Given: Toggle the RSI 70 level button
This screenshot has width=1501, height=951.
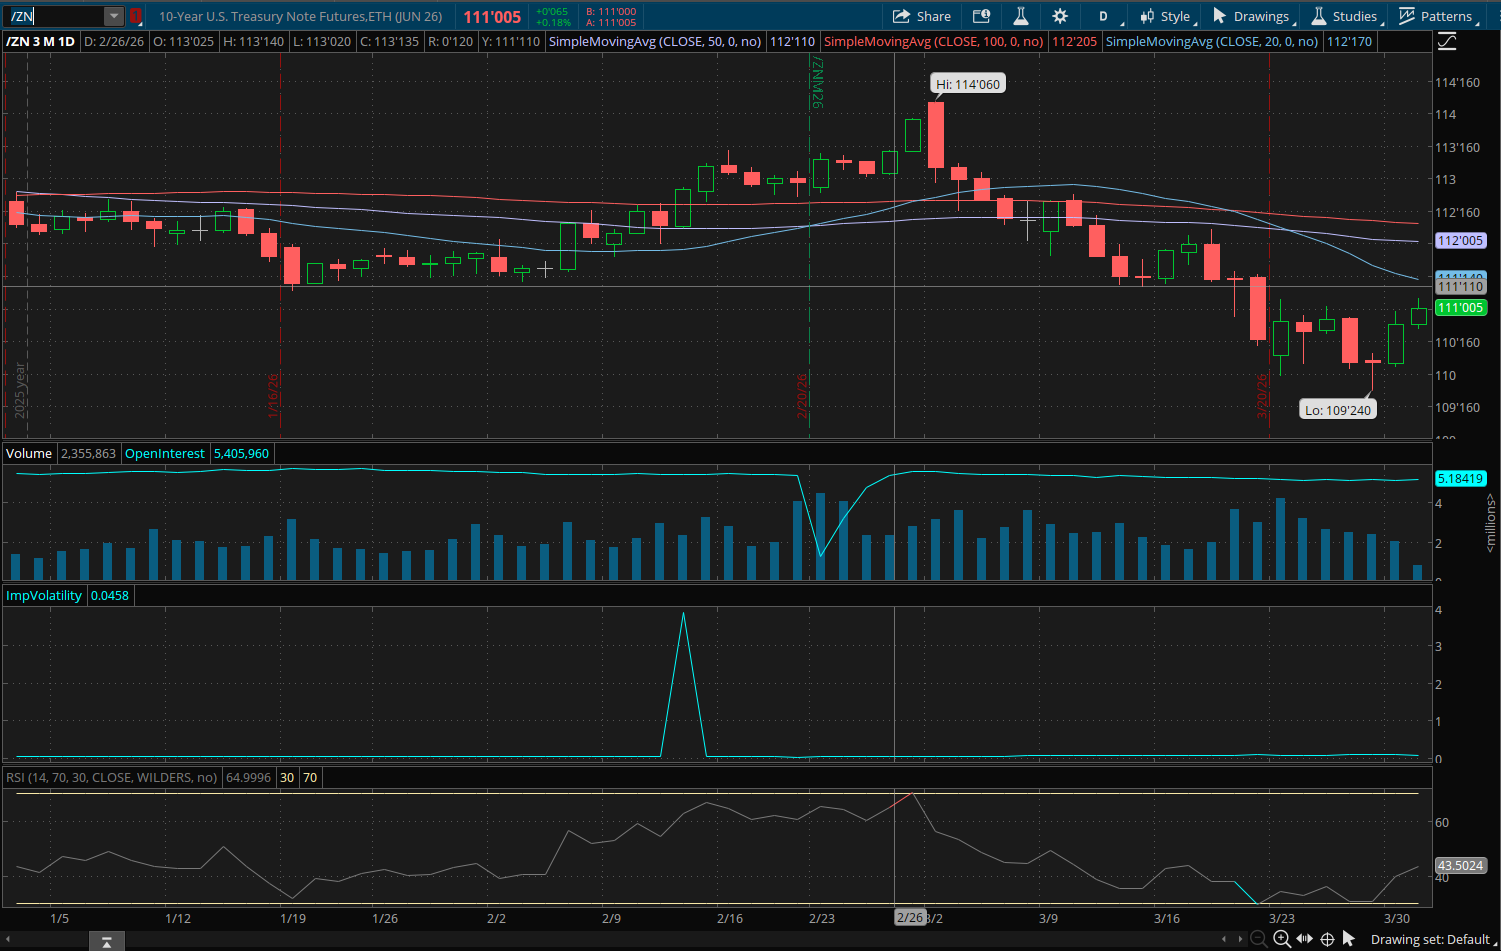Looking at the screenshot, I should 310,777.
